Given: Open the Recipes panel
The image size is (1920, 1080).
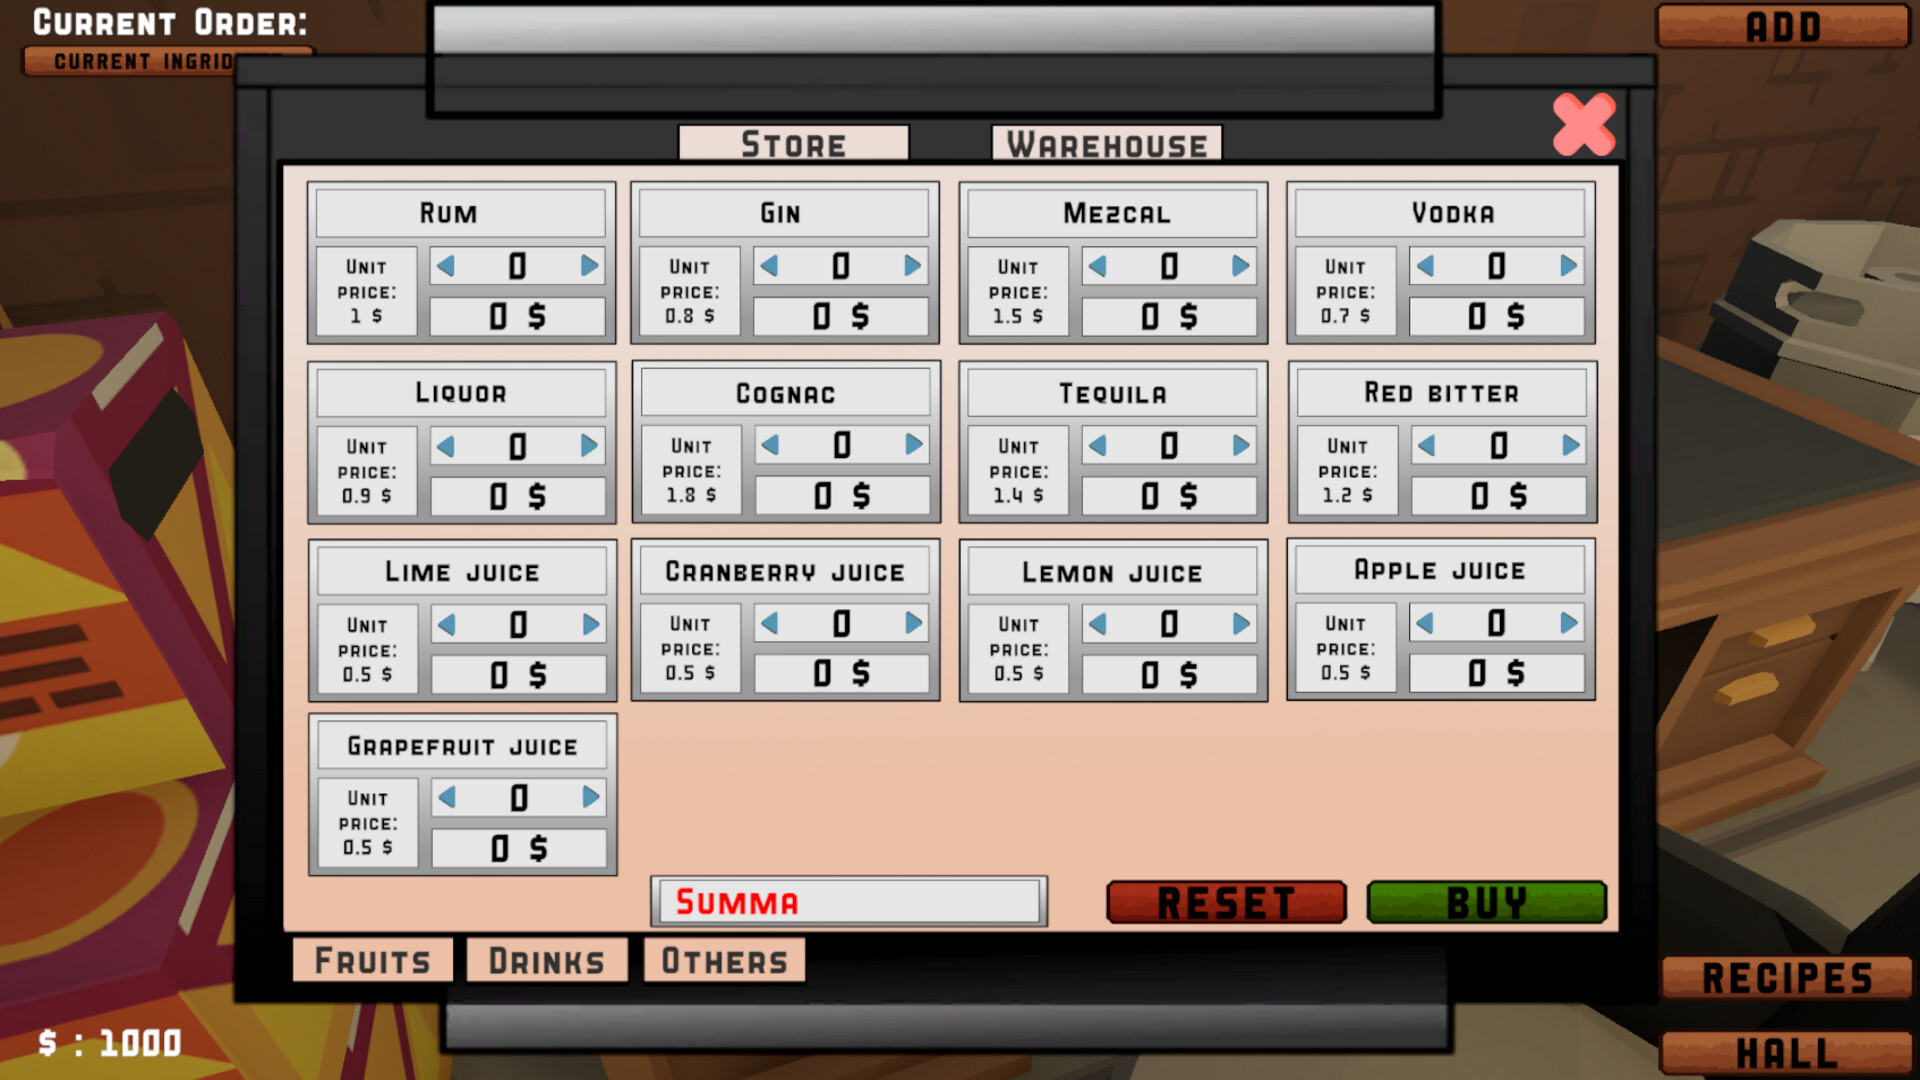Looking at the screenshot, I should 1787,974.
